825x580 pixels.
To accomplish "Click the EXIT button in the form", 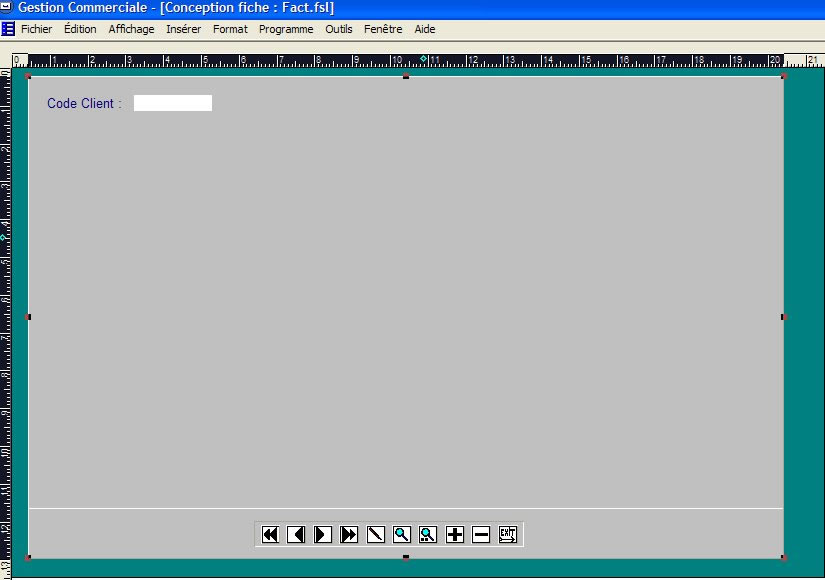I will click(x=508, y=535).
